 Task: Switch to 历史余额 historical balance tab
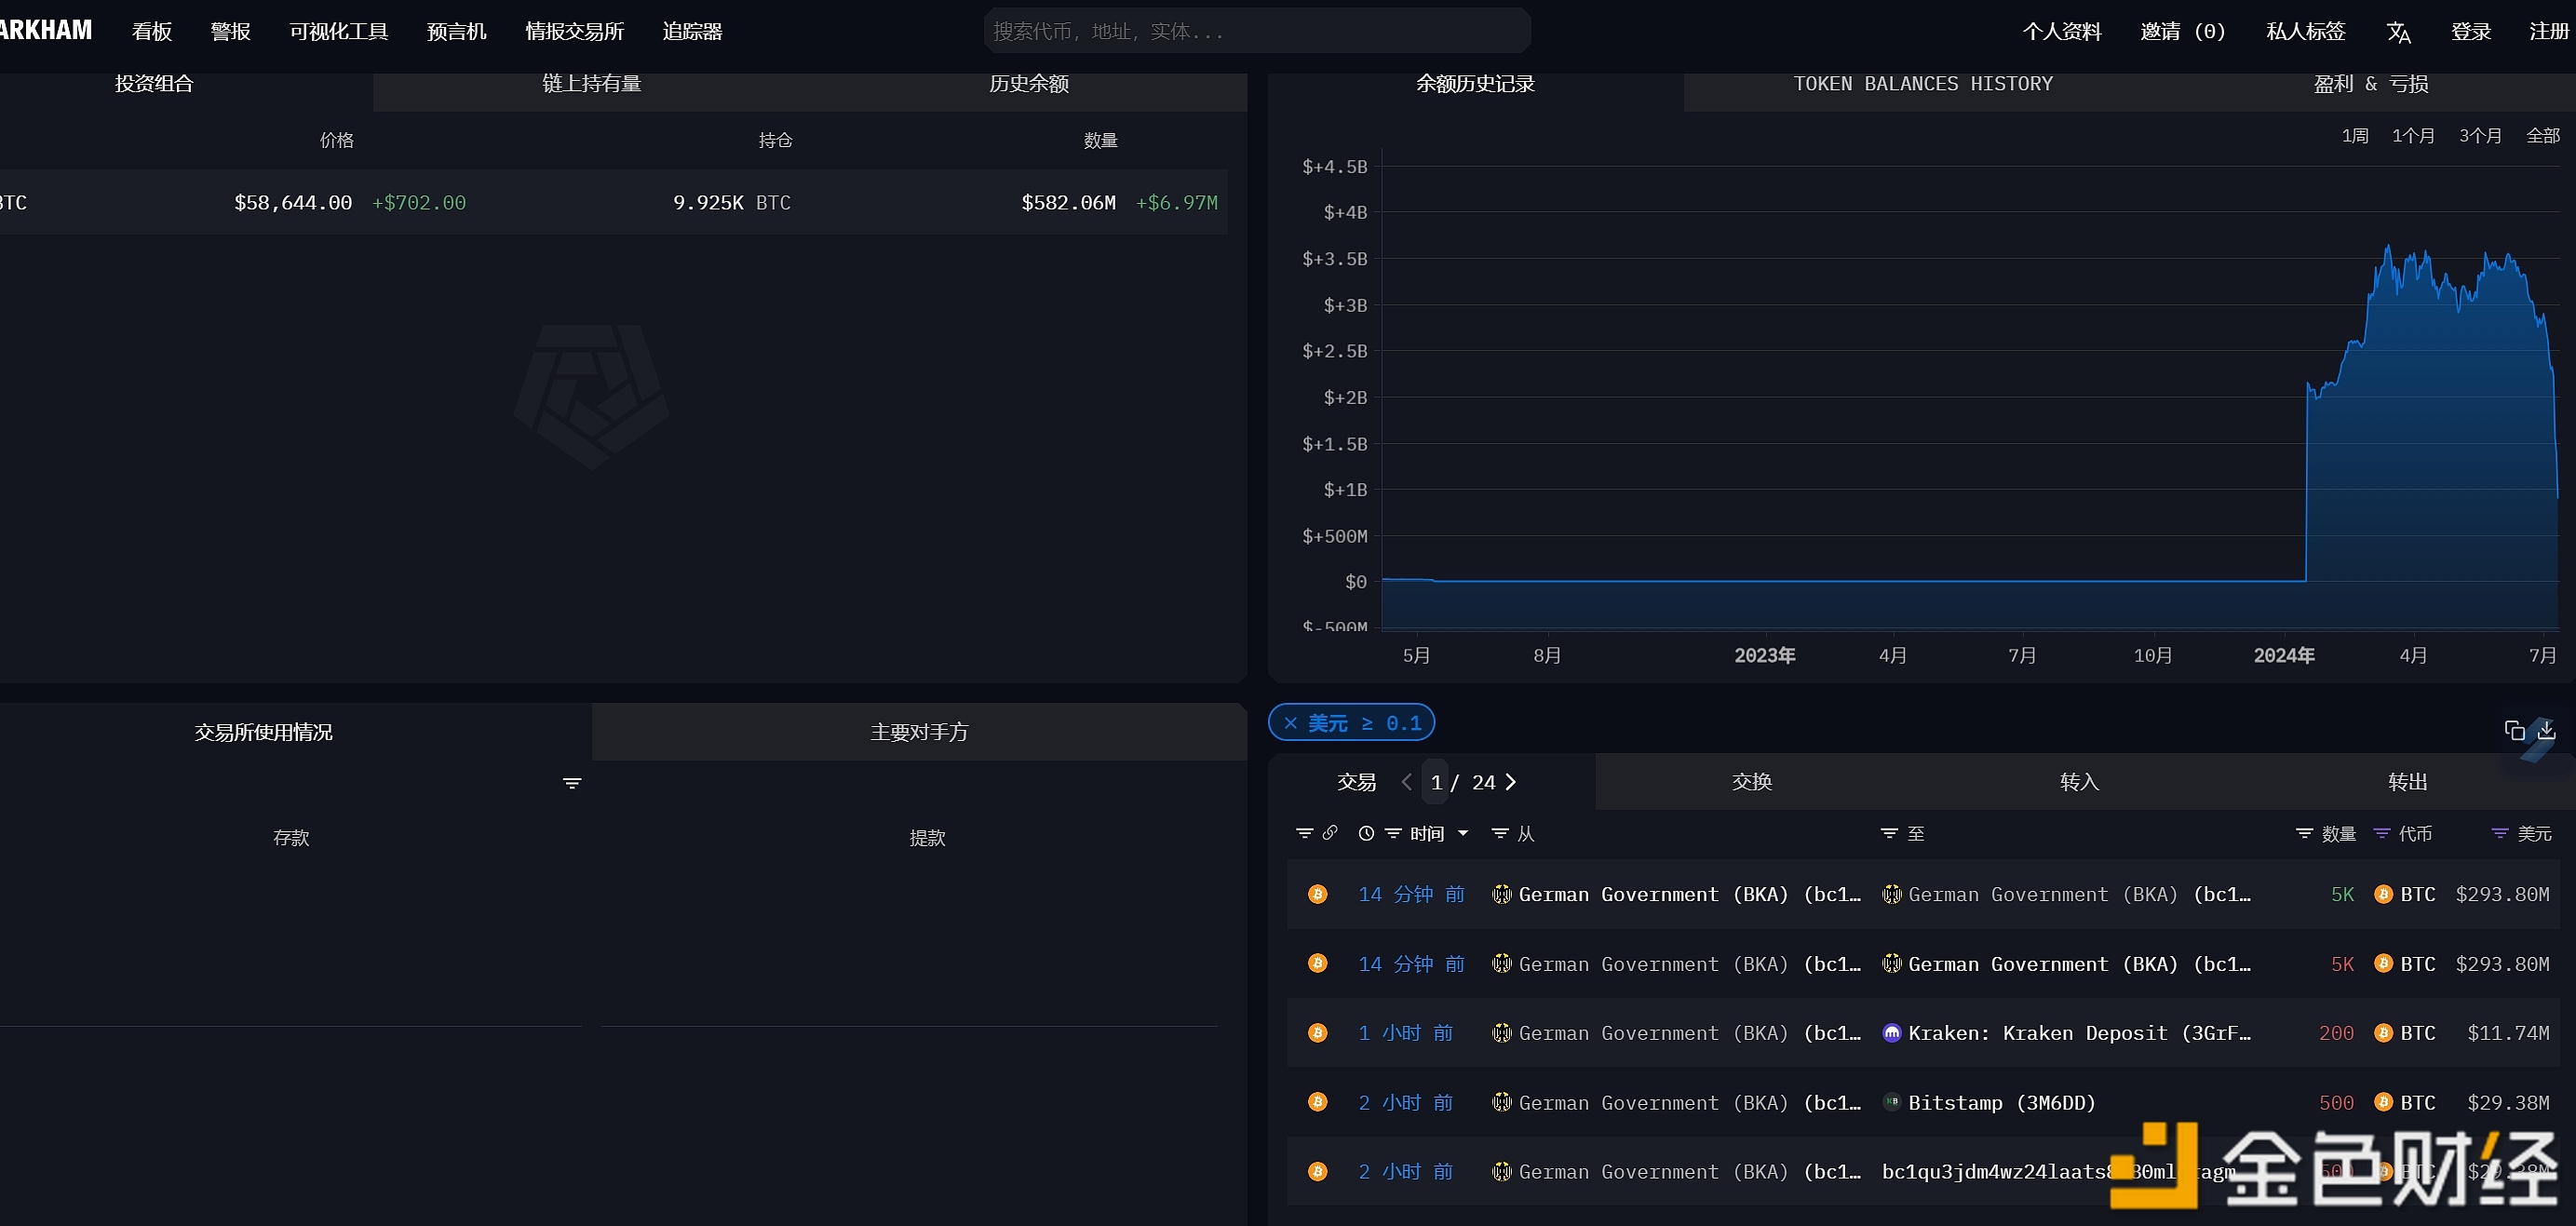[1029, 84]
